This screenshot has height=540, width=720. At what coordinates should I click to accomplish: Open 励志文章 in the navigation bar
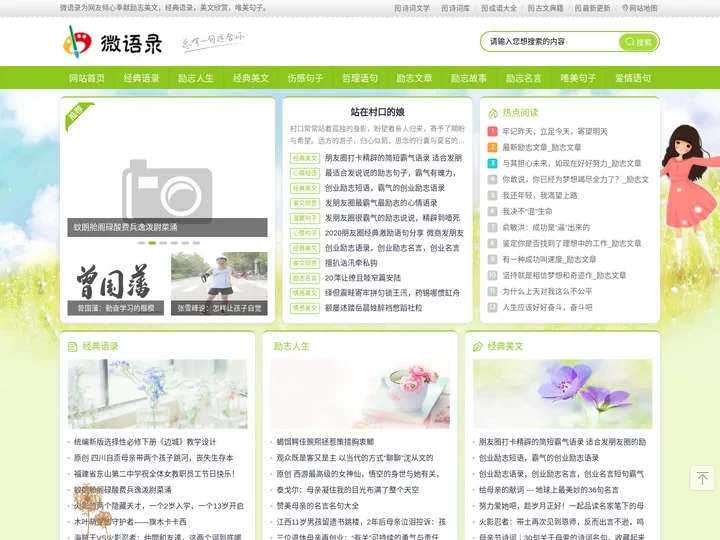pyautogui.click(x=415, y=78)
